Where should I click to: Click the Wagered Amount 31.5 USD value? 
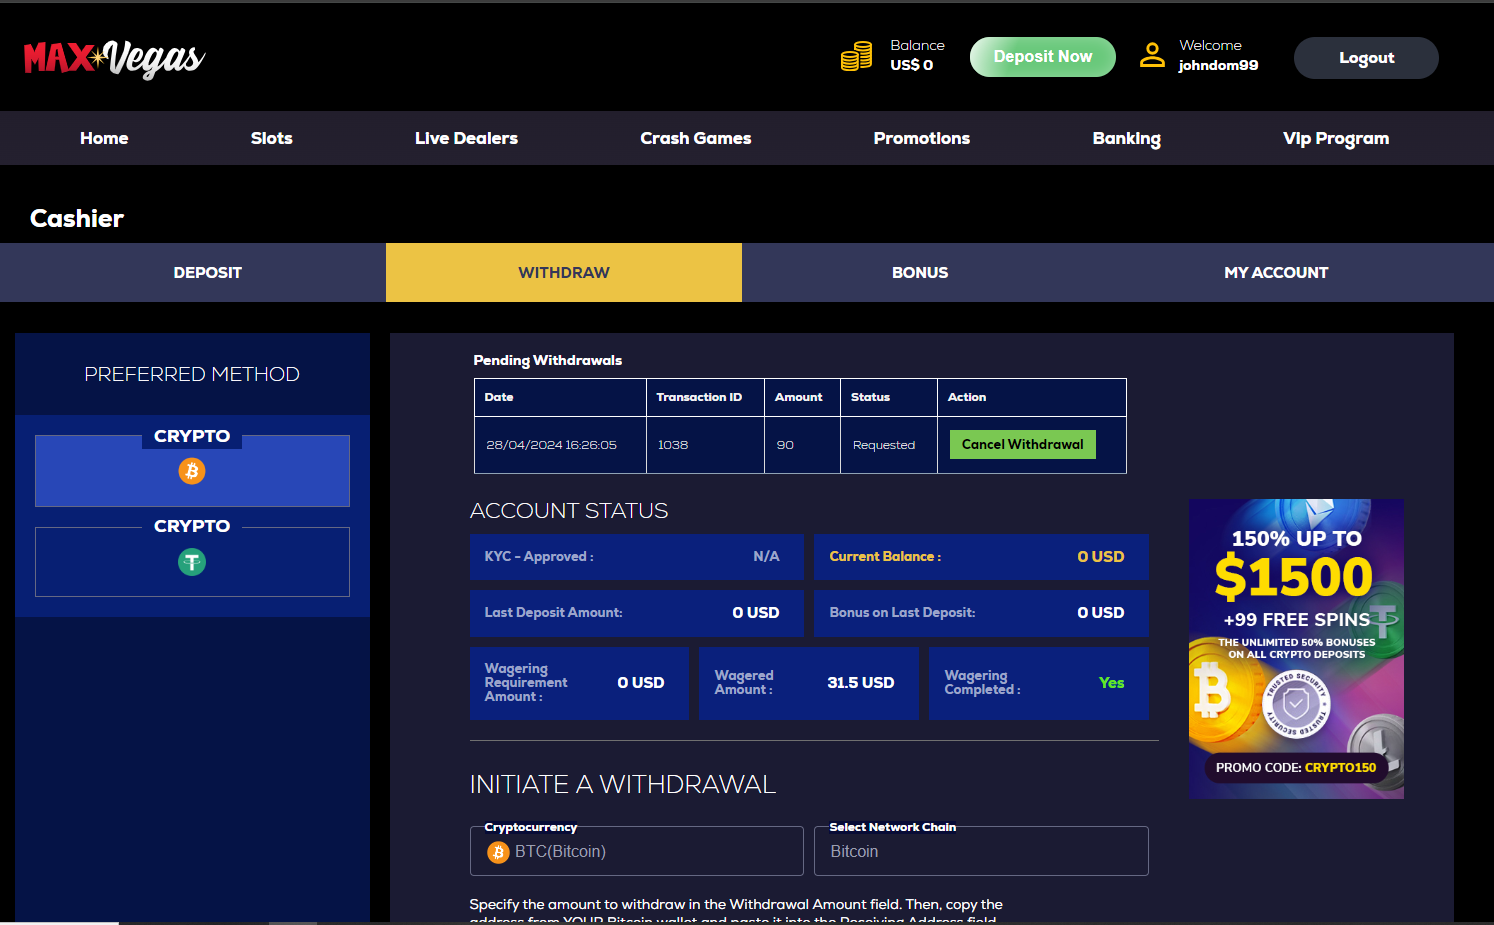tap(861, 683)
